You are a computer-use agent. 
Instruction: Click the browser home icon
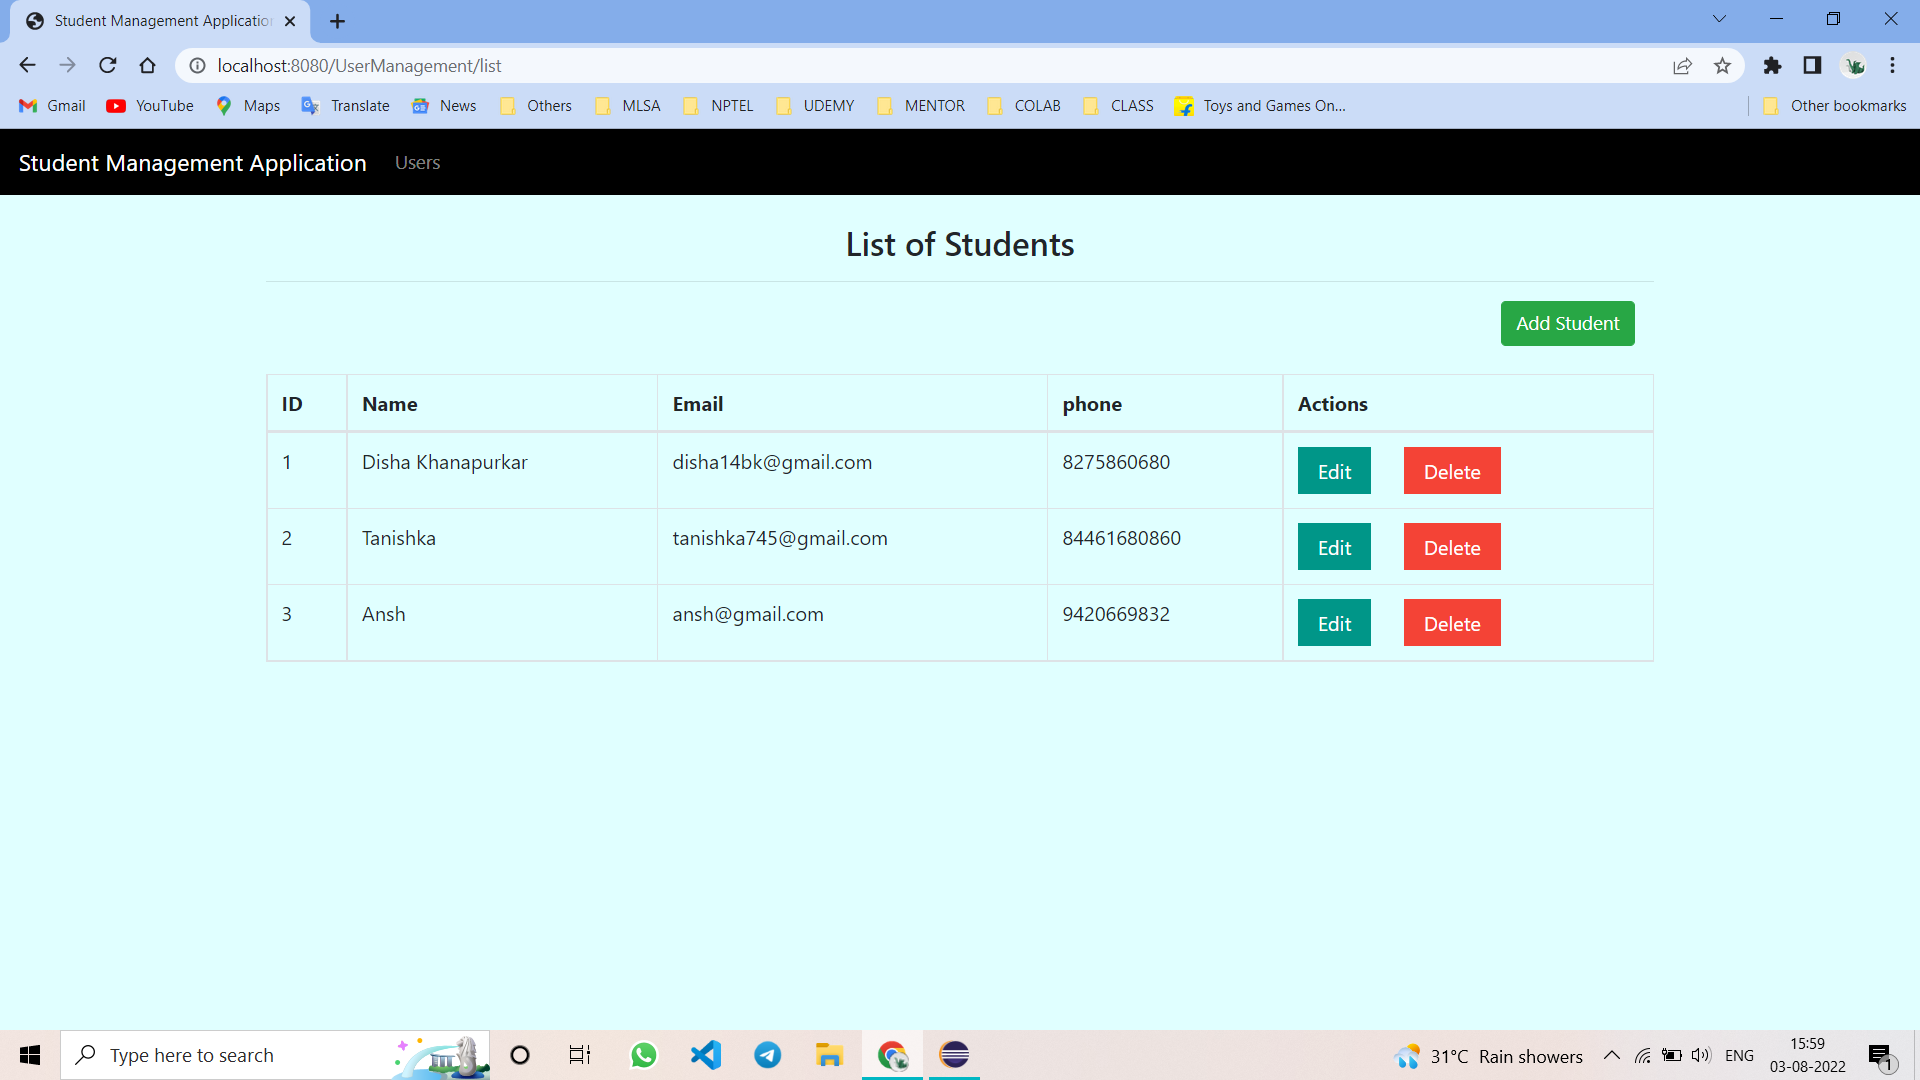(x=147, y=65)
